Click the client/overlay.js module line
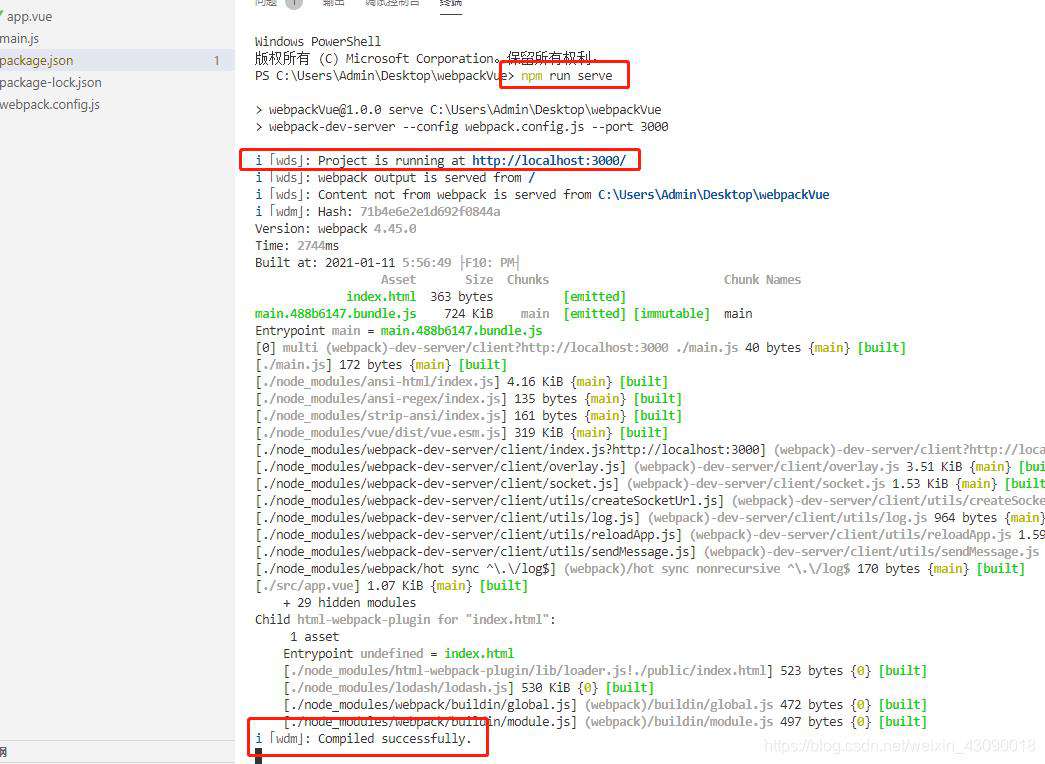This screenshot has height=764, width=1045. [x=650, y=467]
